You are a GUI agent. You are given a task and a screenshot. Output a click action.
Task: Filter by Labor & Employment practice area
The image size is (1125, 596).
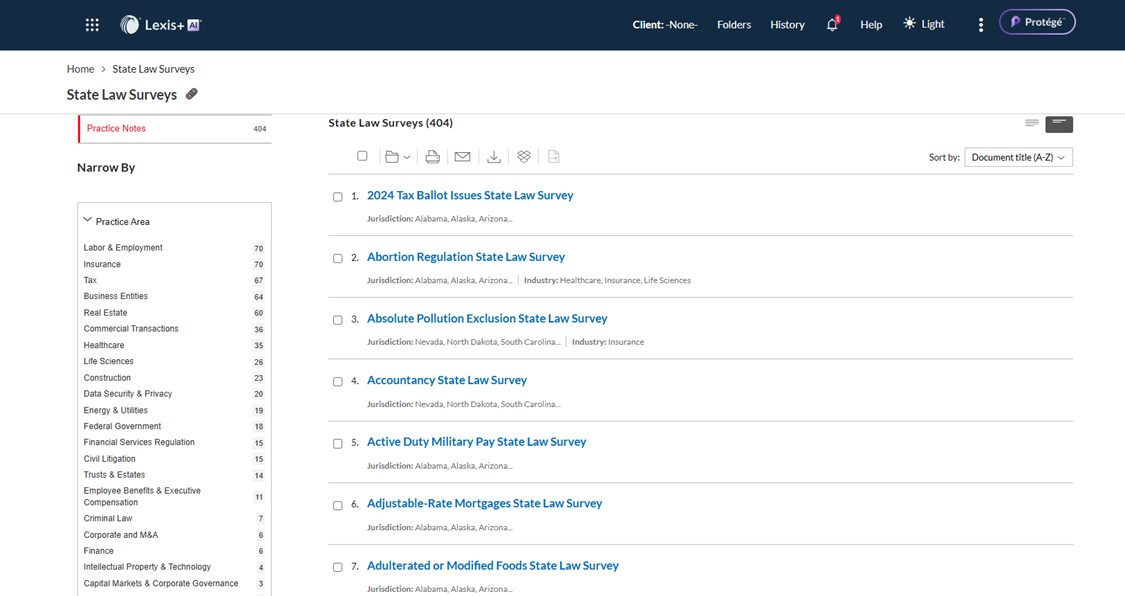tap(123, 247)
